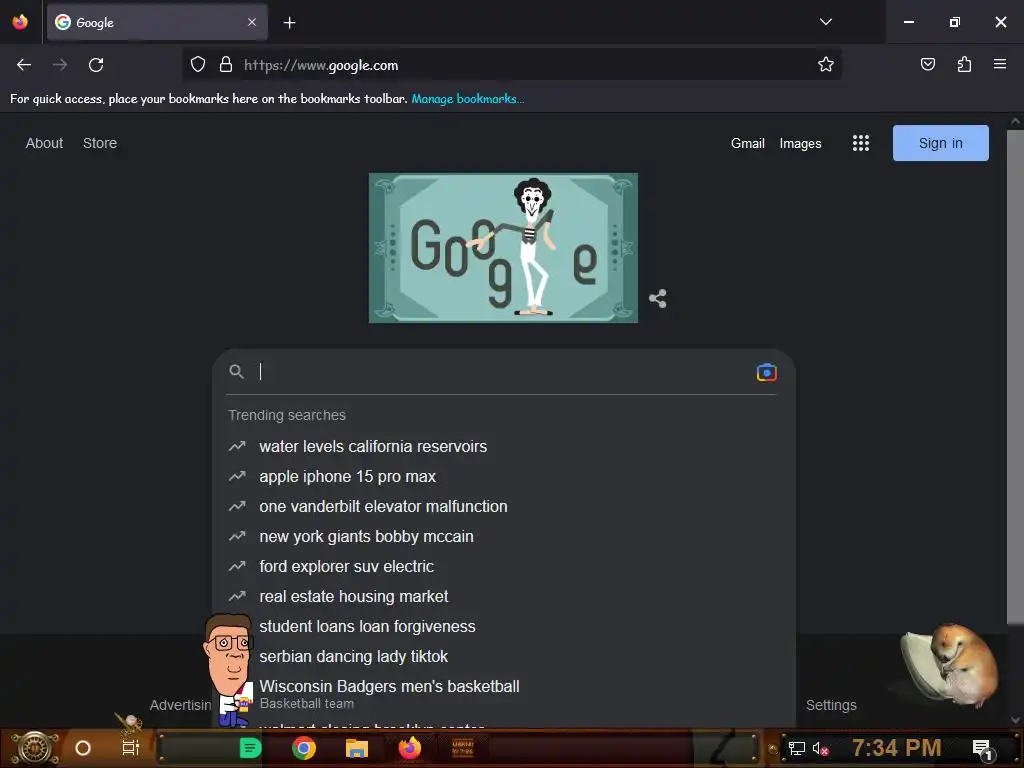Click the Firefox logo icon at top-left
The height and width of the screenshot is (768, 1024).
point(20,22)
